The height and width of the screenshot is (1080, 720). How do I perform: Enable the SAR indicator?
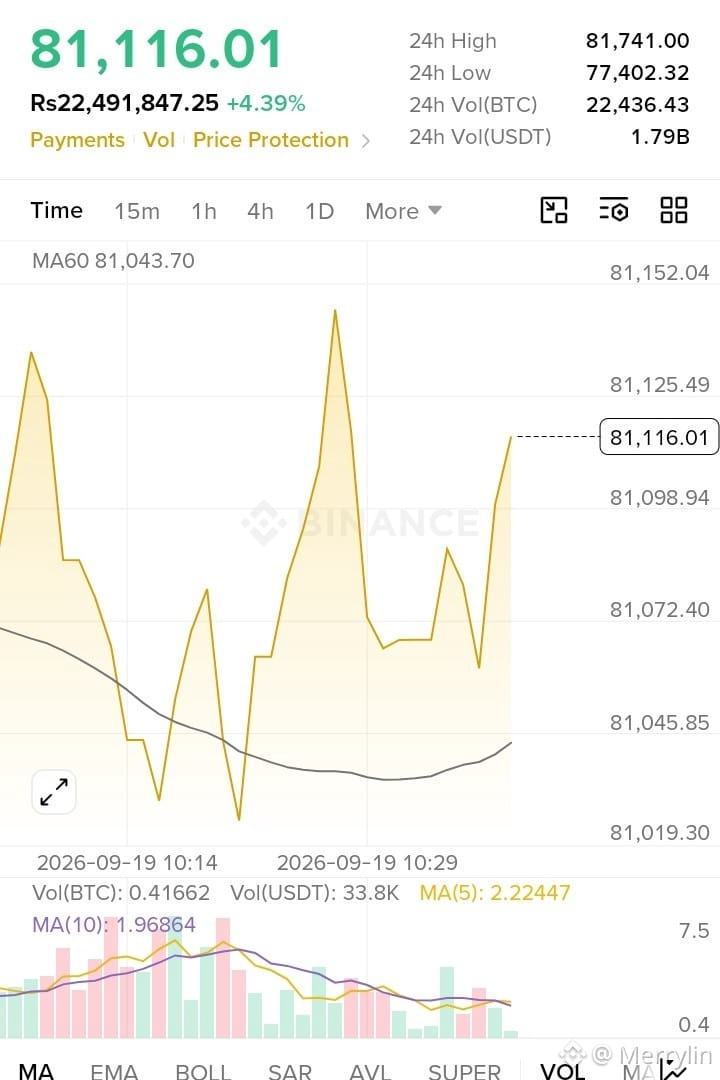[289, 1071]
